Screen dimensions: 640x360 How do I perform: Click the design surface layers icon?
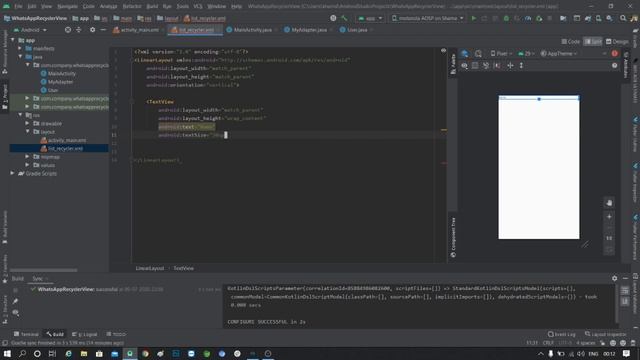point(464,53)
